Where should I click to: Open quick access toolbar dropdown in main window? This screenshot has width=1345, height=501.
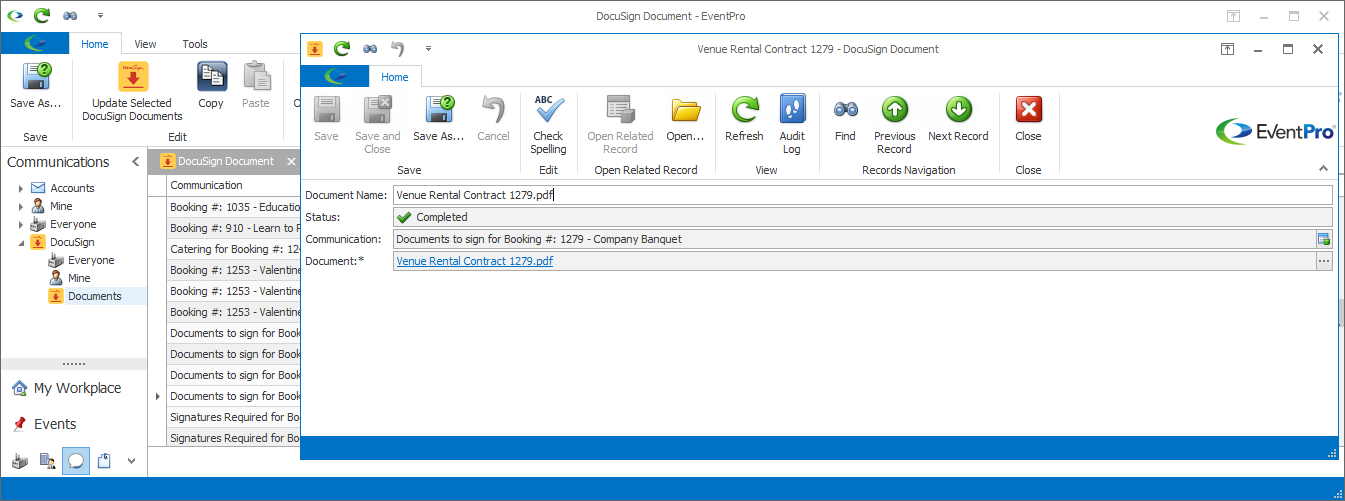point(99,16)
